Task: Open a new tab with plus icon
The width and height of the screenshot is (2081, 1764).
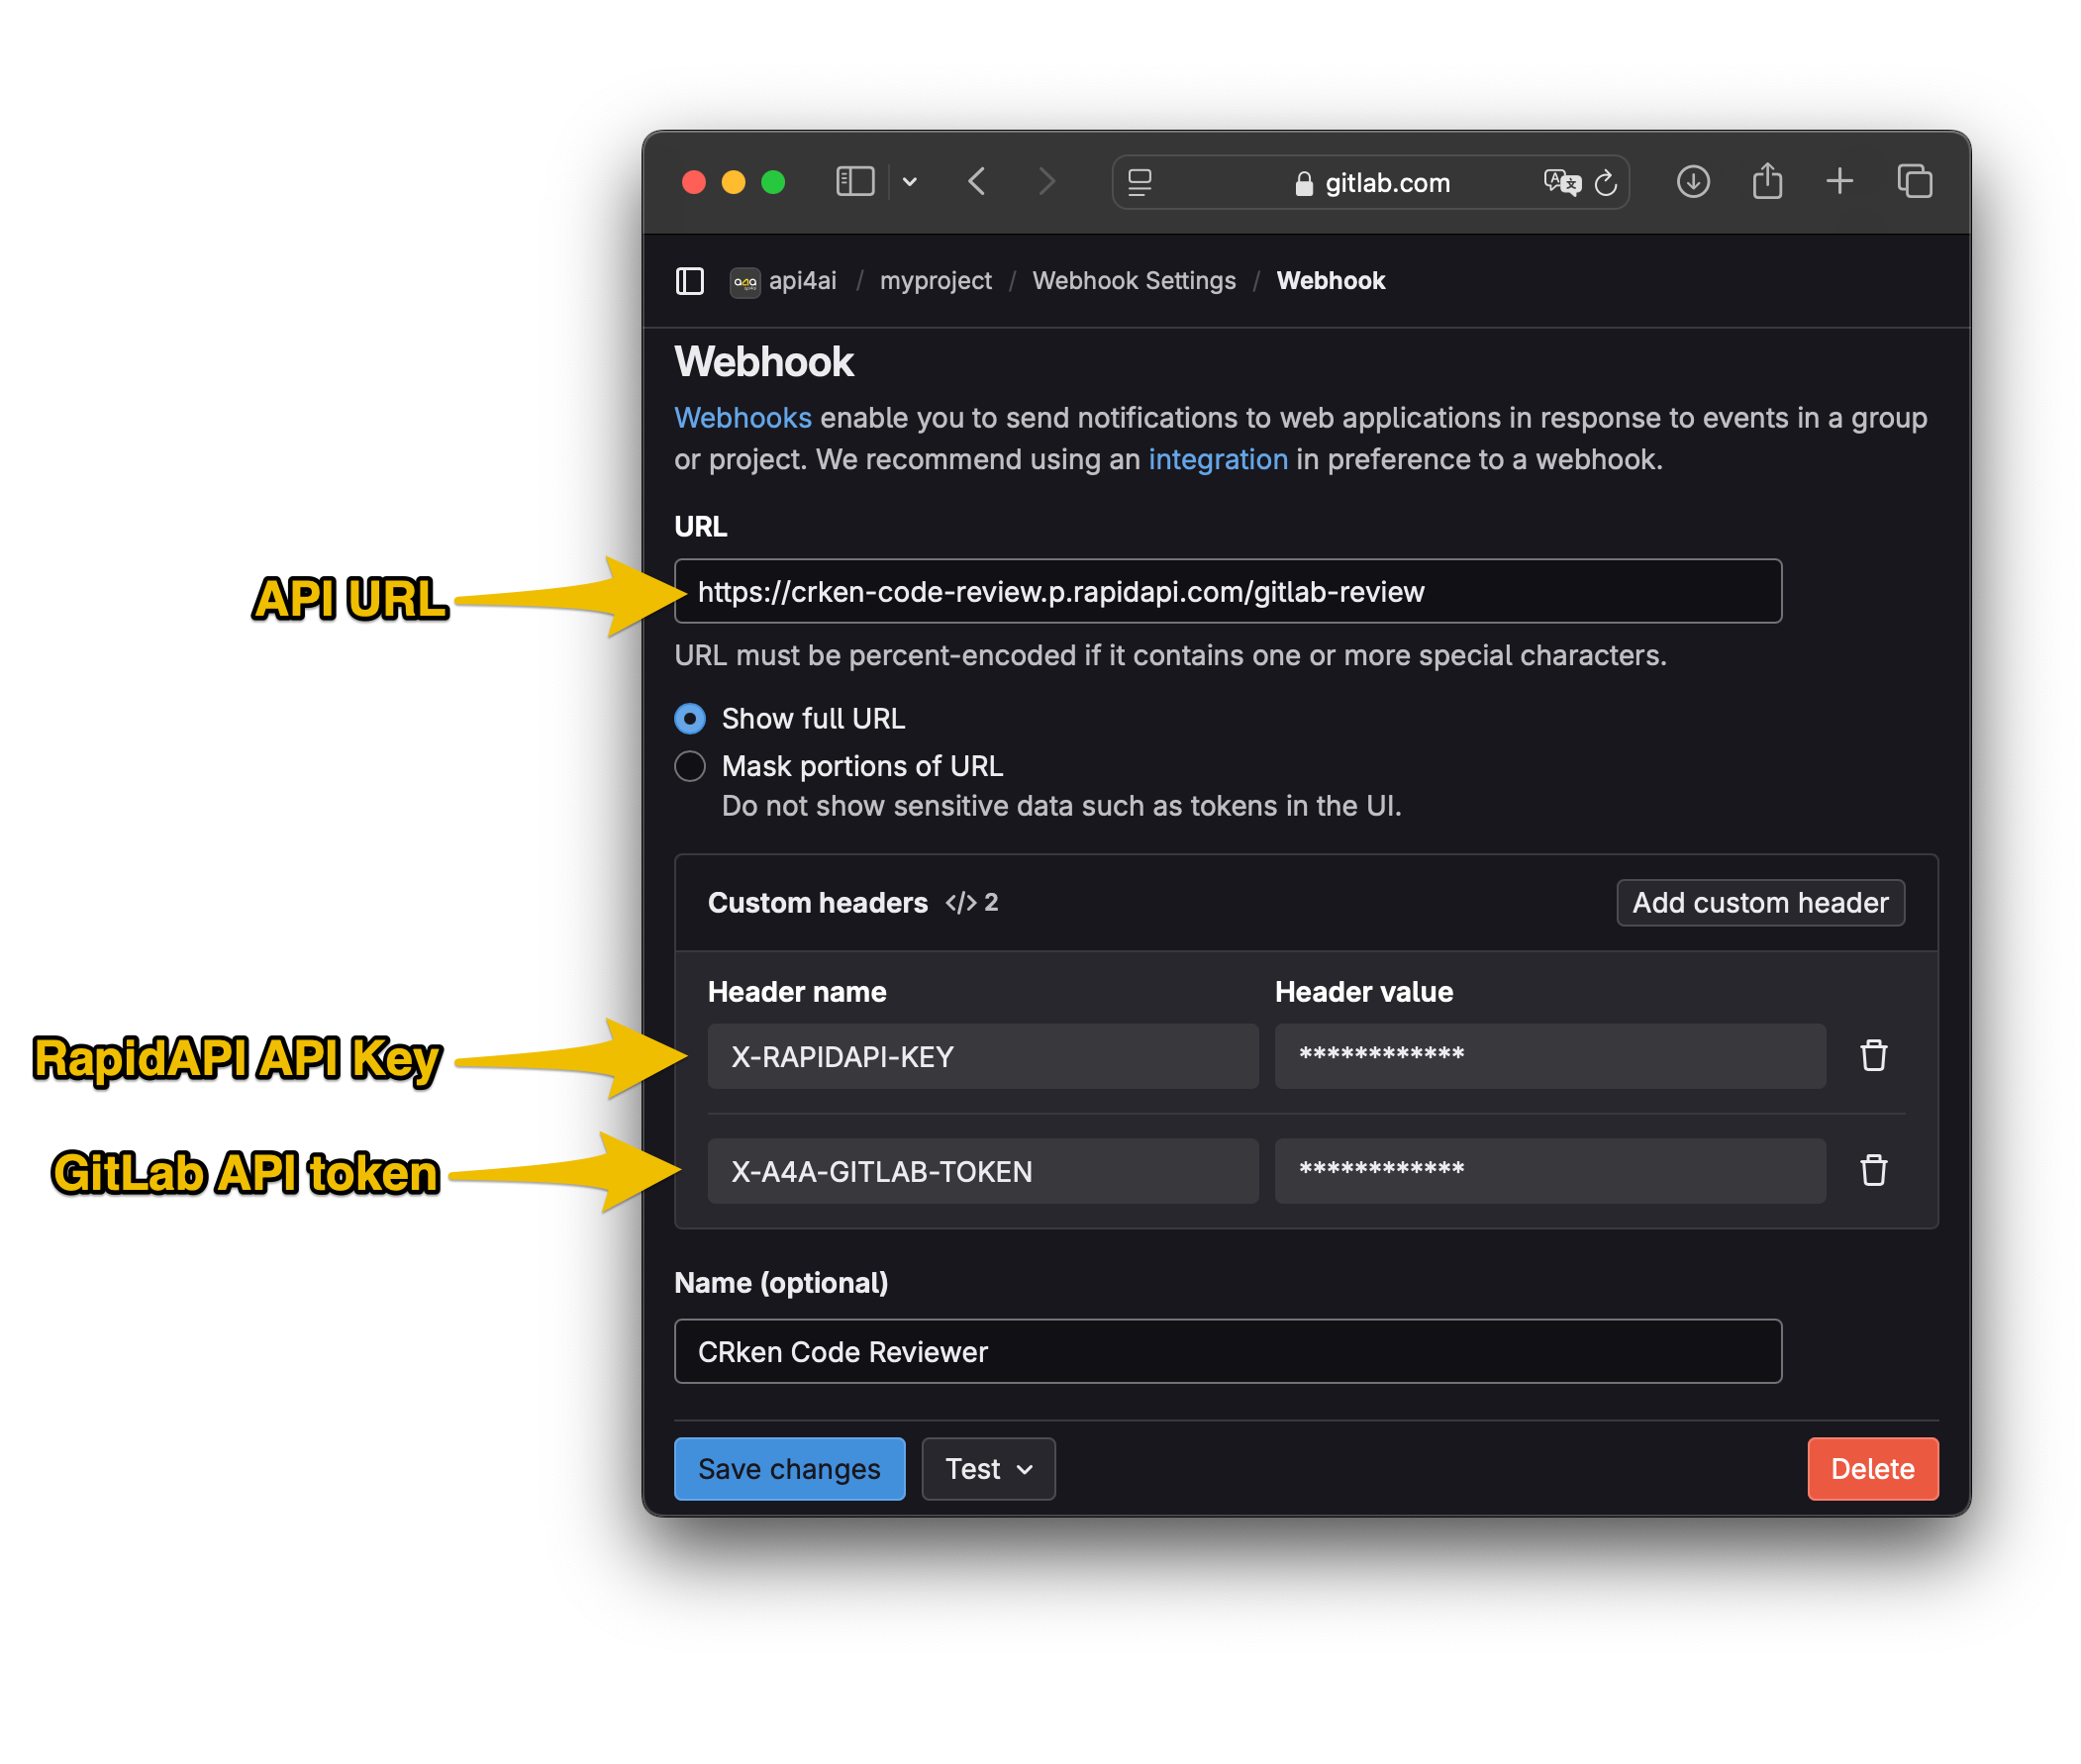Action: tap(1838, 182)
